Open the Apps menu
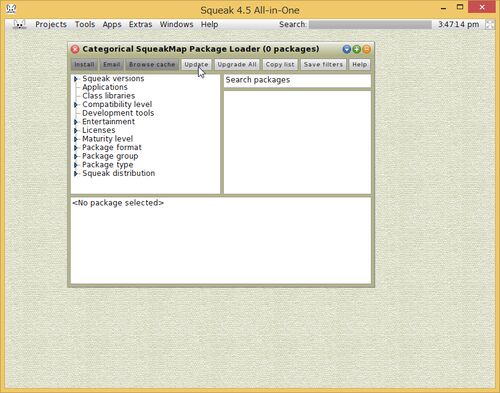Viewport: 500px width, 393px height. point(112,24)
